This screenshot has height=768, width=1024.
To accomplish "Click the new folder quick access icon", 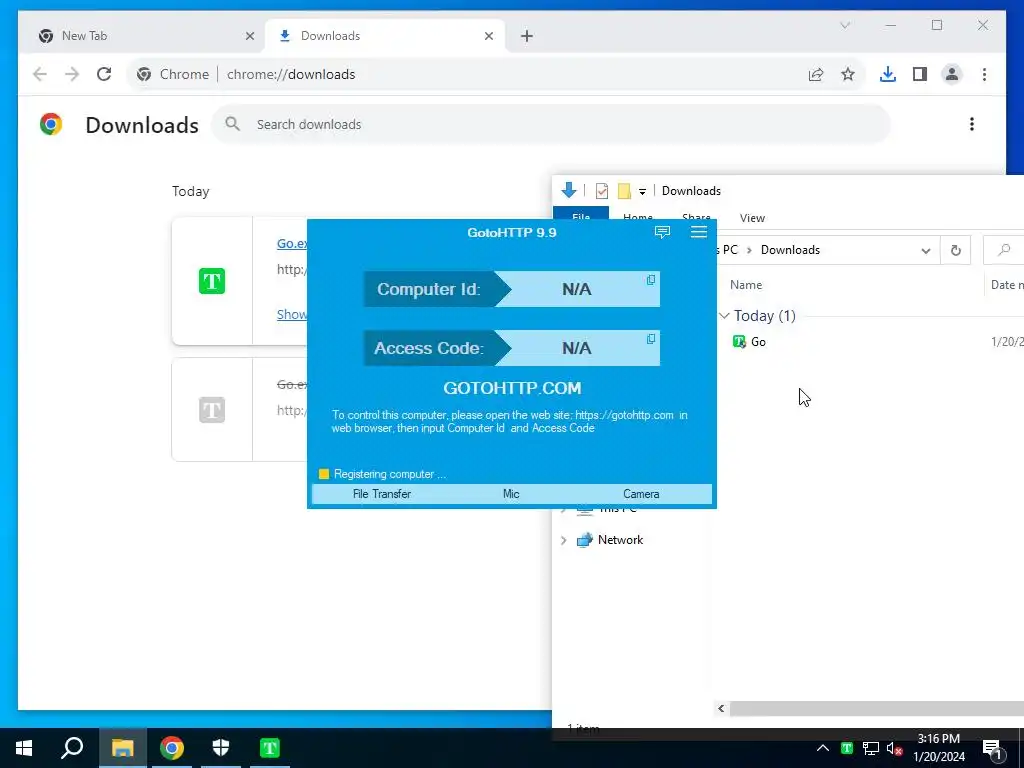I will click(624, 191).
